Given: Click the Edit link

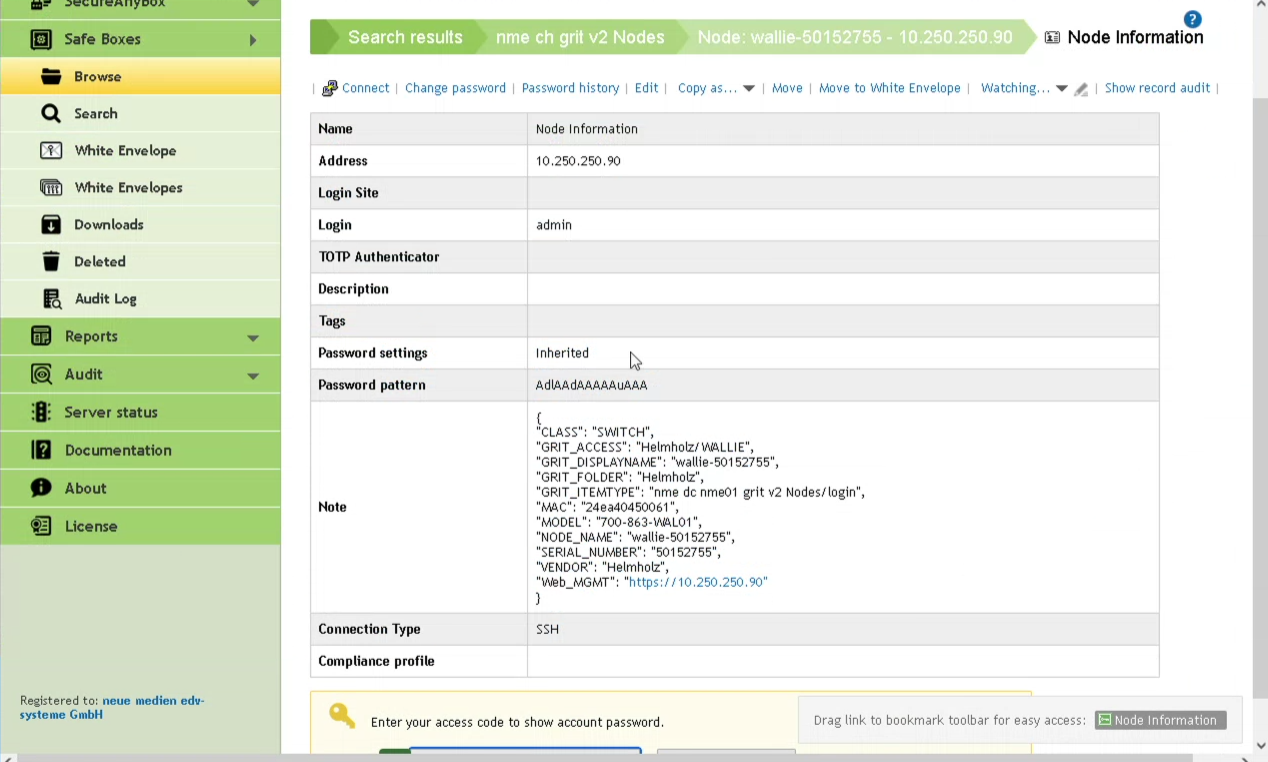Looking at the screenshot, I should [x=646, y=88].
